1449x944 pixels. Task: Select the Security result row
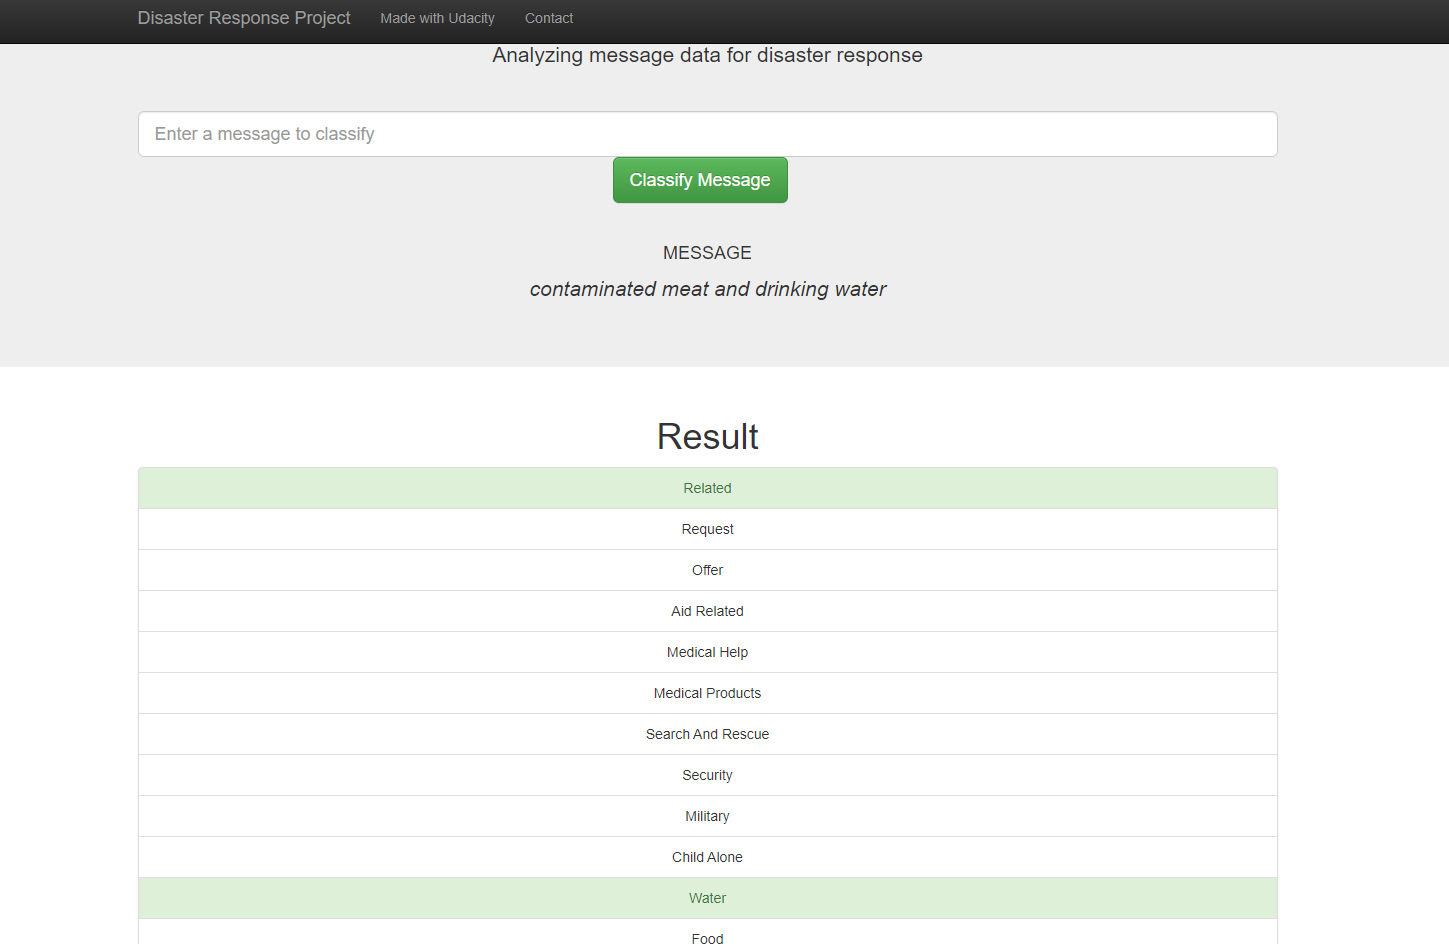tap(707, 775)
